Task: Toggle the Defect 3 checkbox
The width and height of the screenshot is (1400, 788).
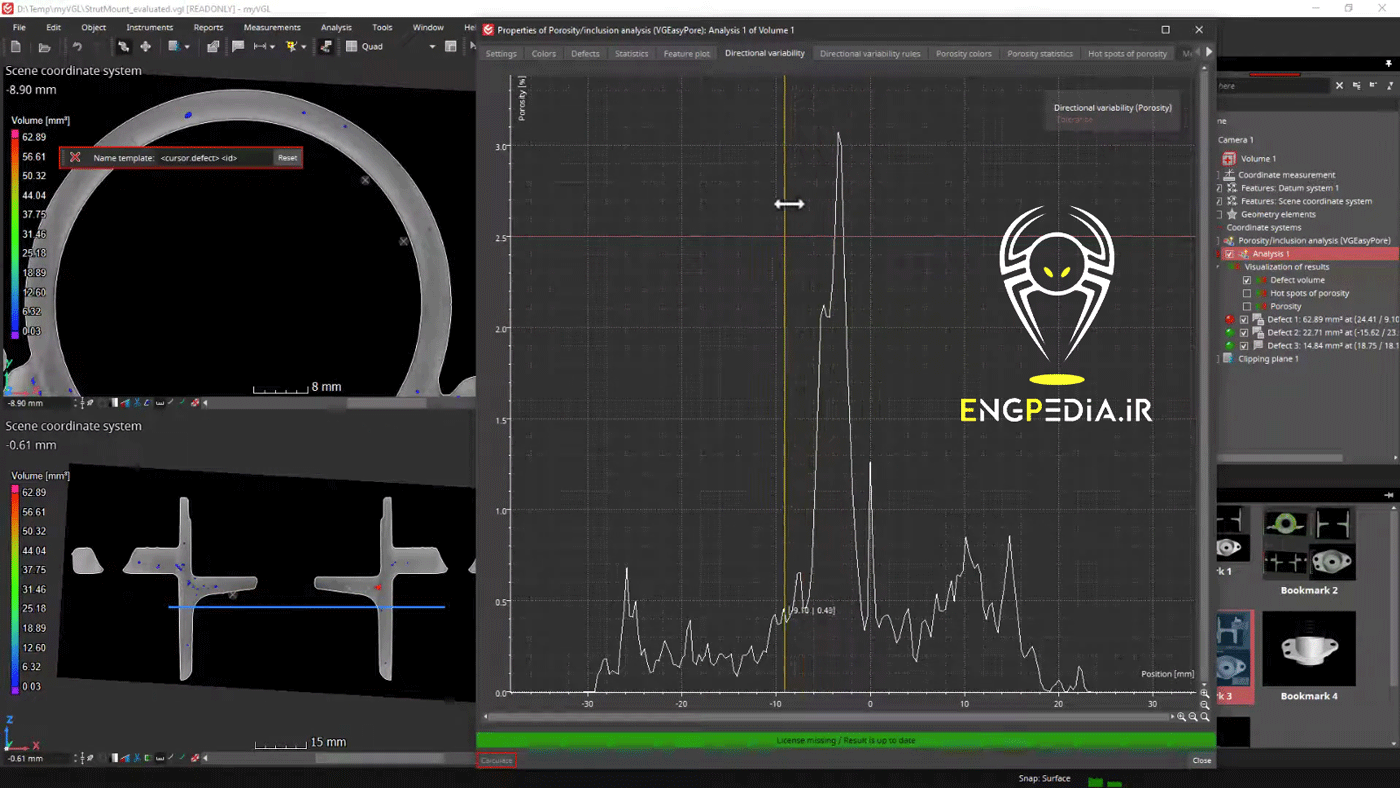Action: pyautogui.click(x=1244, y=345)
